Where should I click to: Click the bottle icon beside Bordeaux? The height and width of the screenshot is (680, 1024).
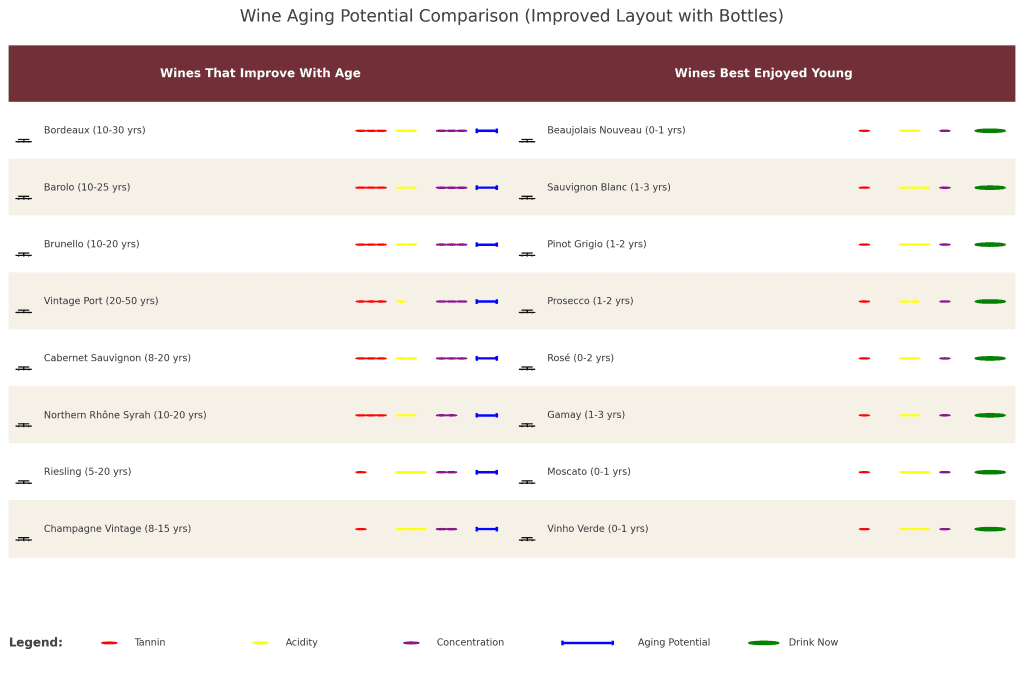(x=23, y=140)
